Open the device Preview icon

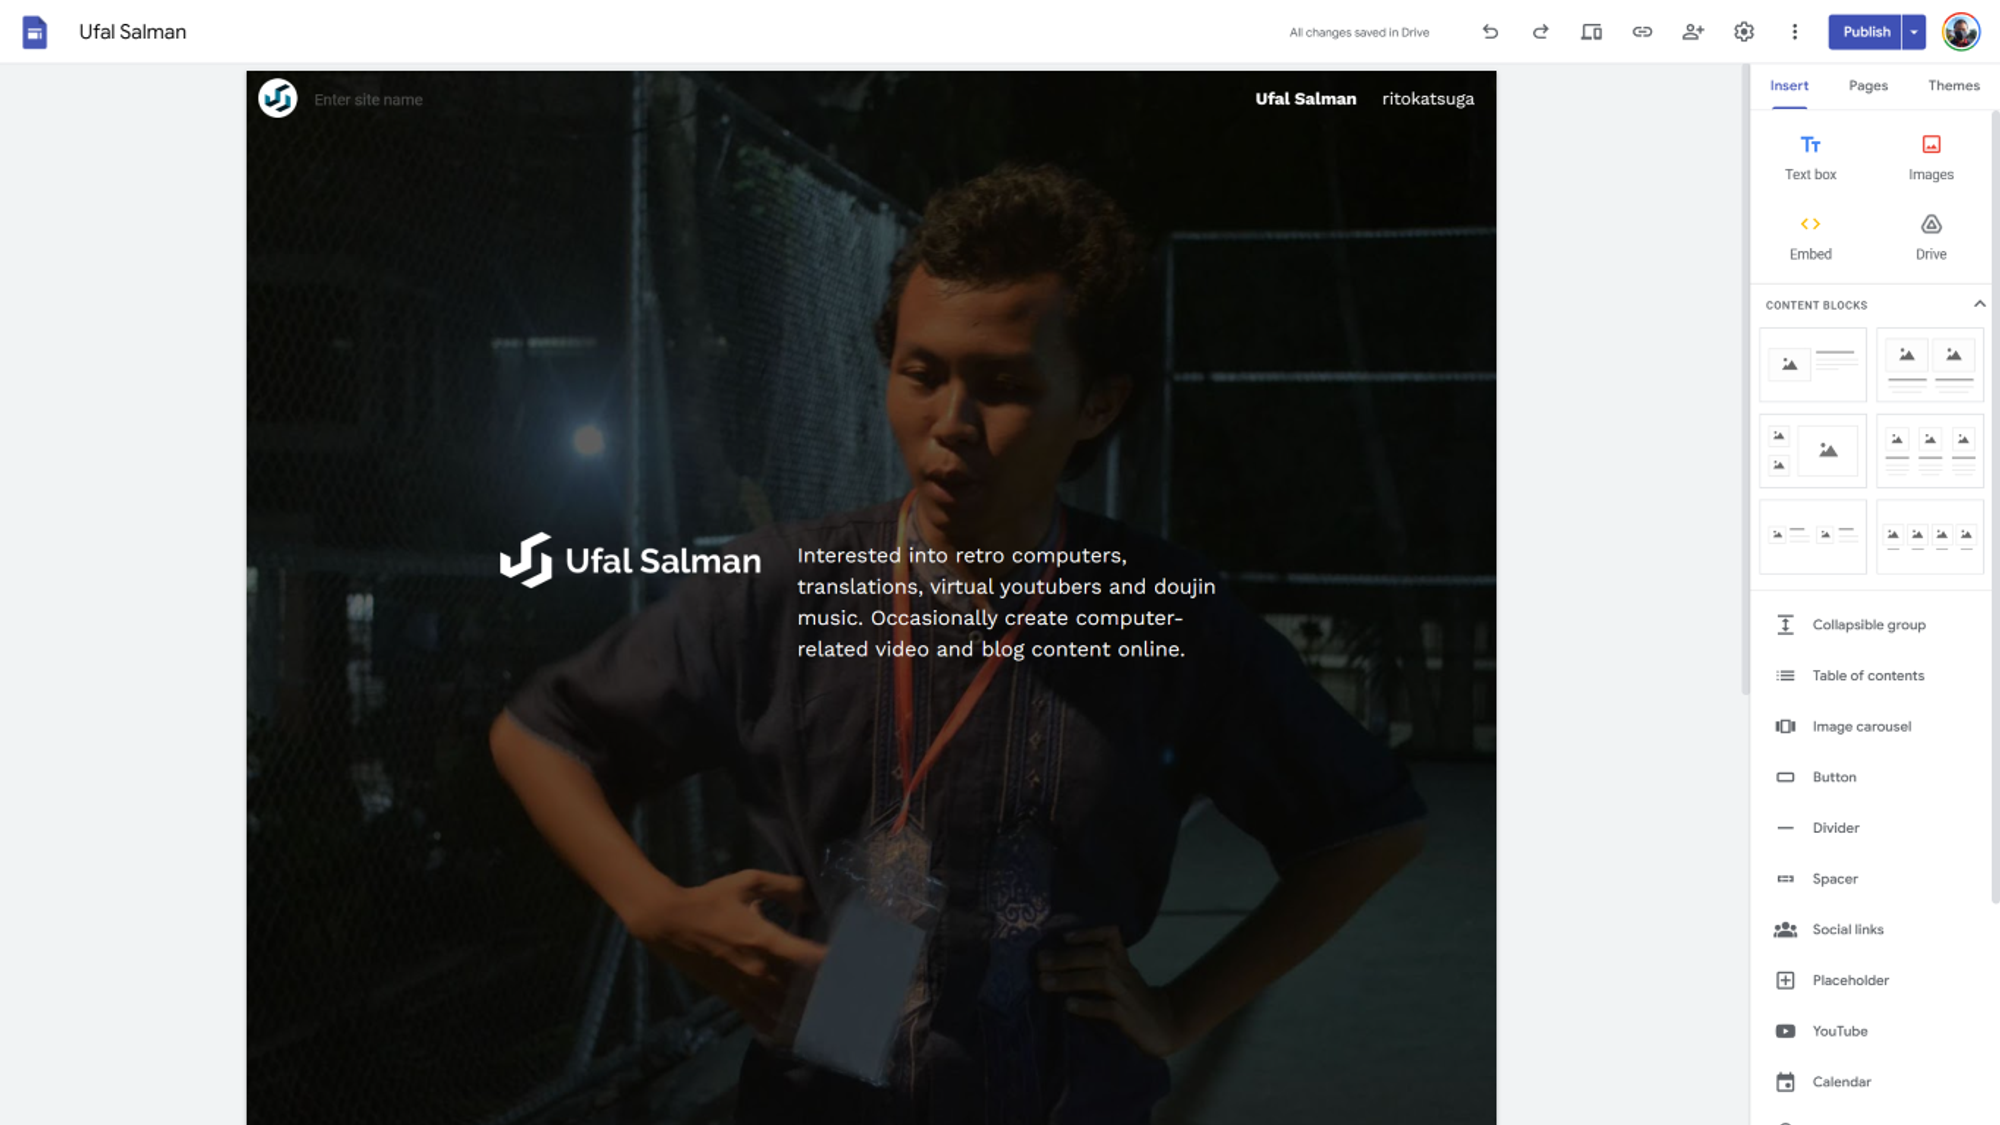[1591, 32]
